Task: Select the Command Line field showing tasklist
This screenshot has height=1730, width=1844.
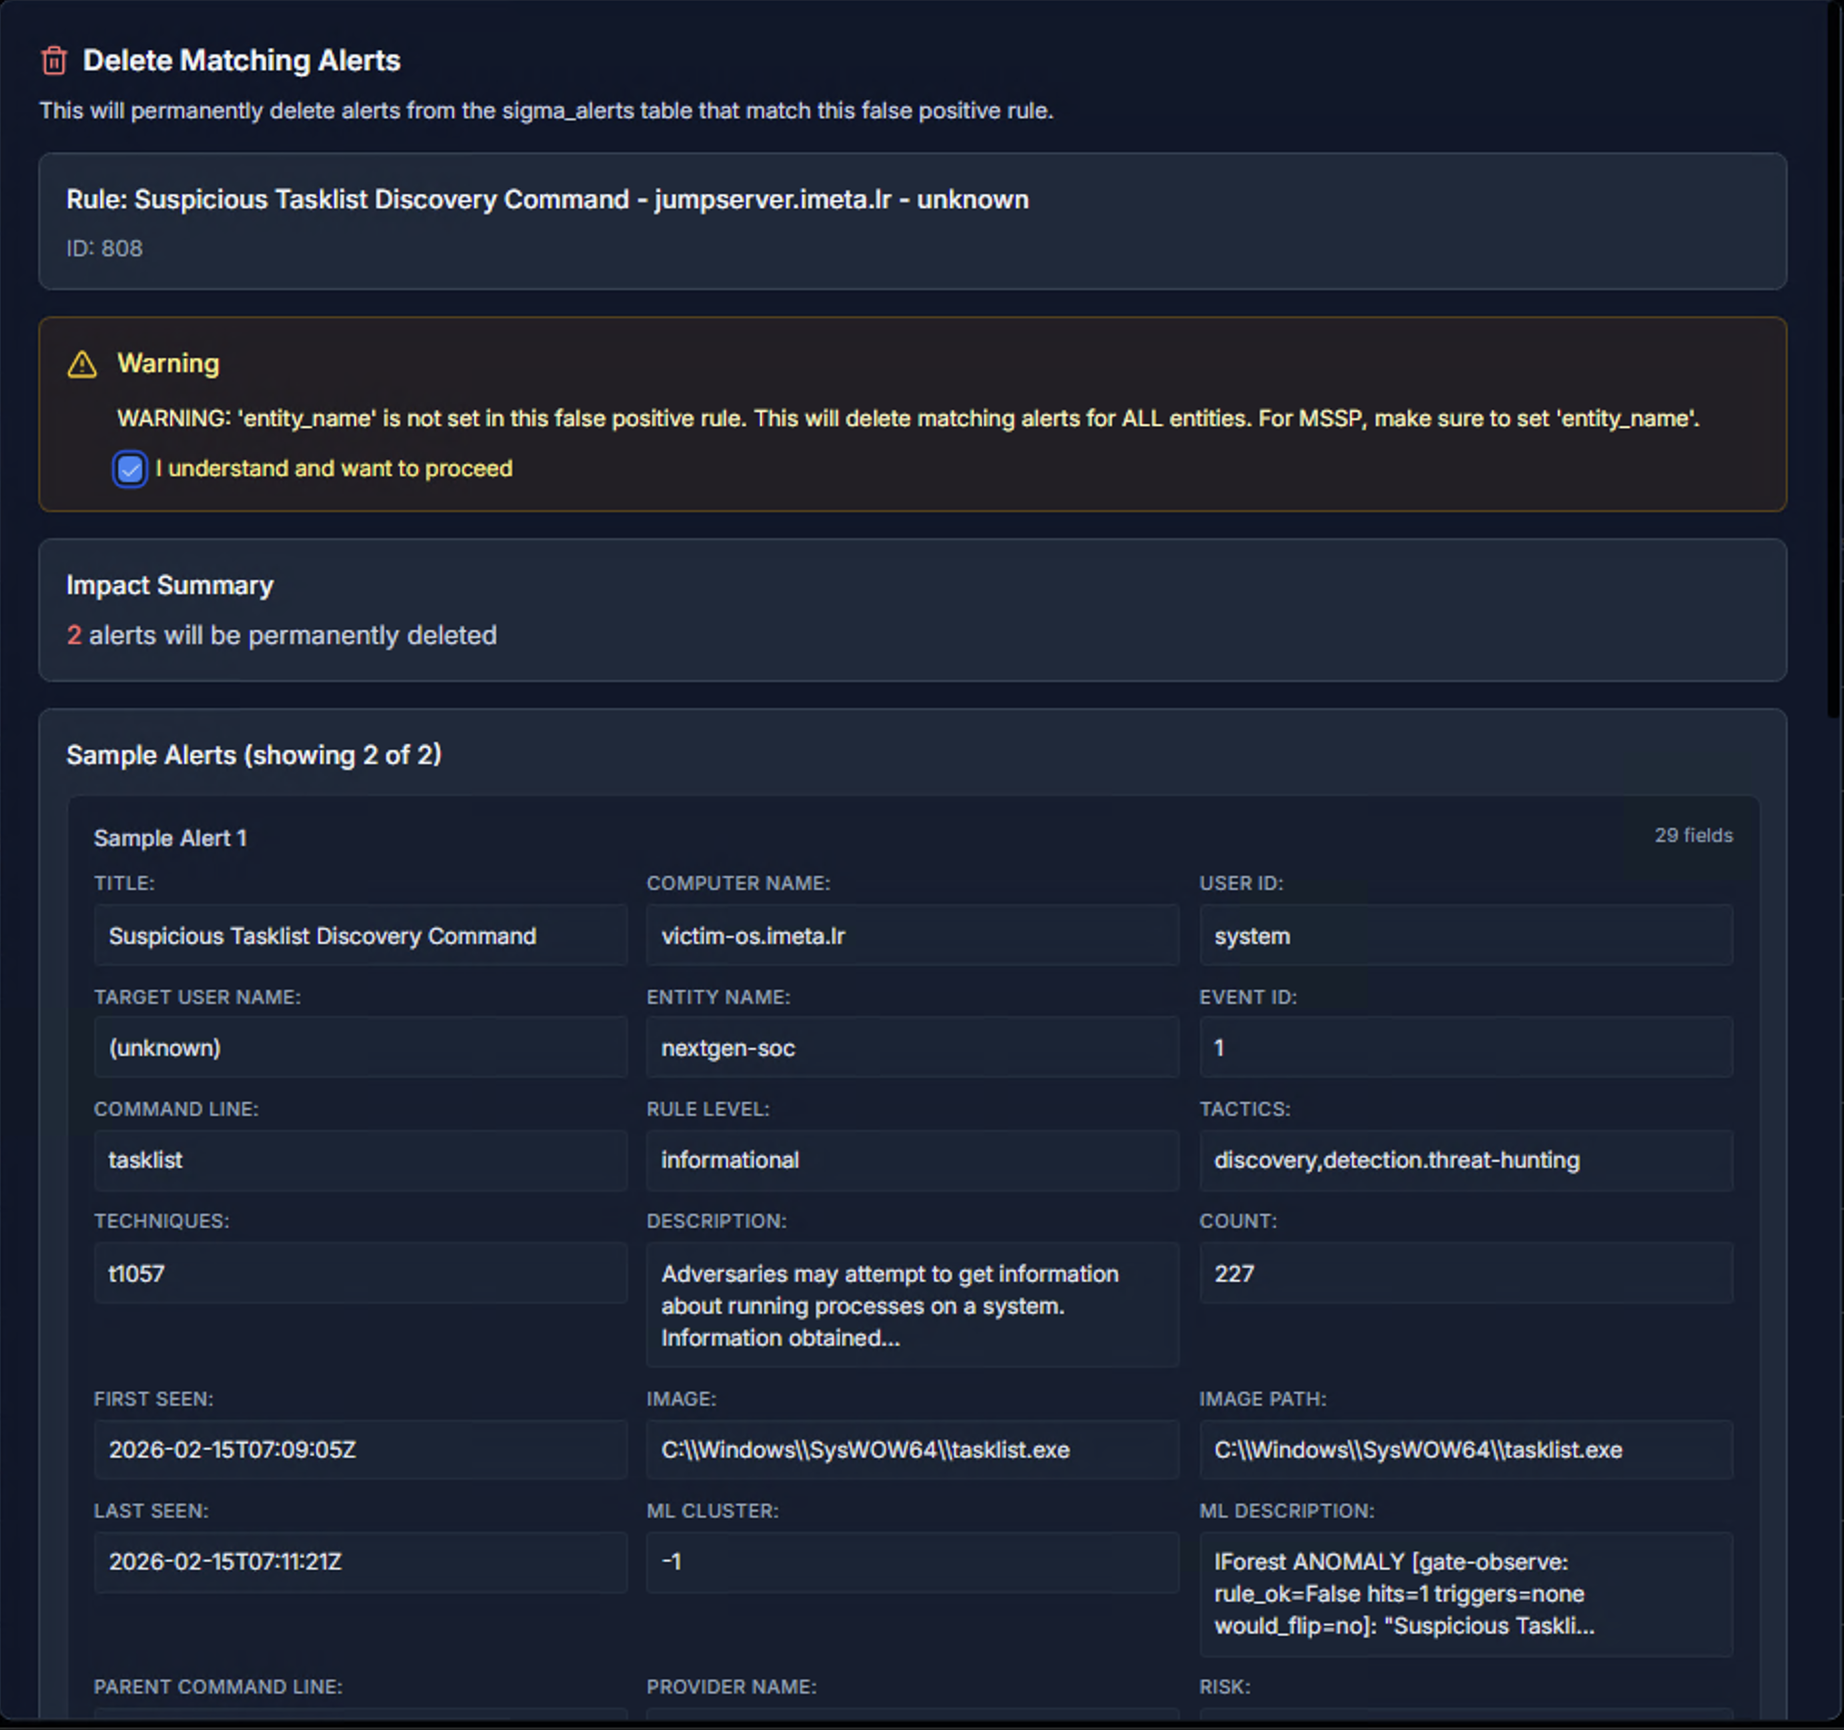Action: 360,1160
